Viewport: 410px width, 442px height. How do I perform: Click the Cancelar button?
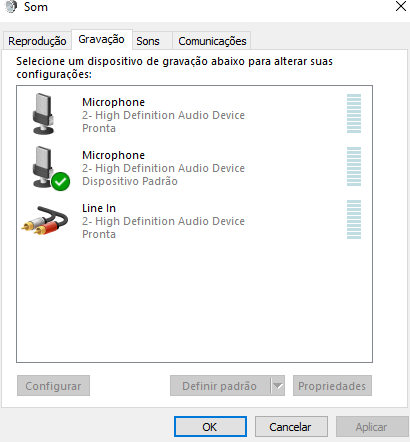tap(291, 426)
